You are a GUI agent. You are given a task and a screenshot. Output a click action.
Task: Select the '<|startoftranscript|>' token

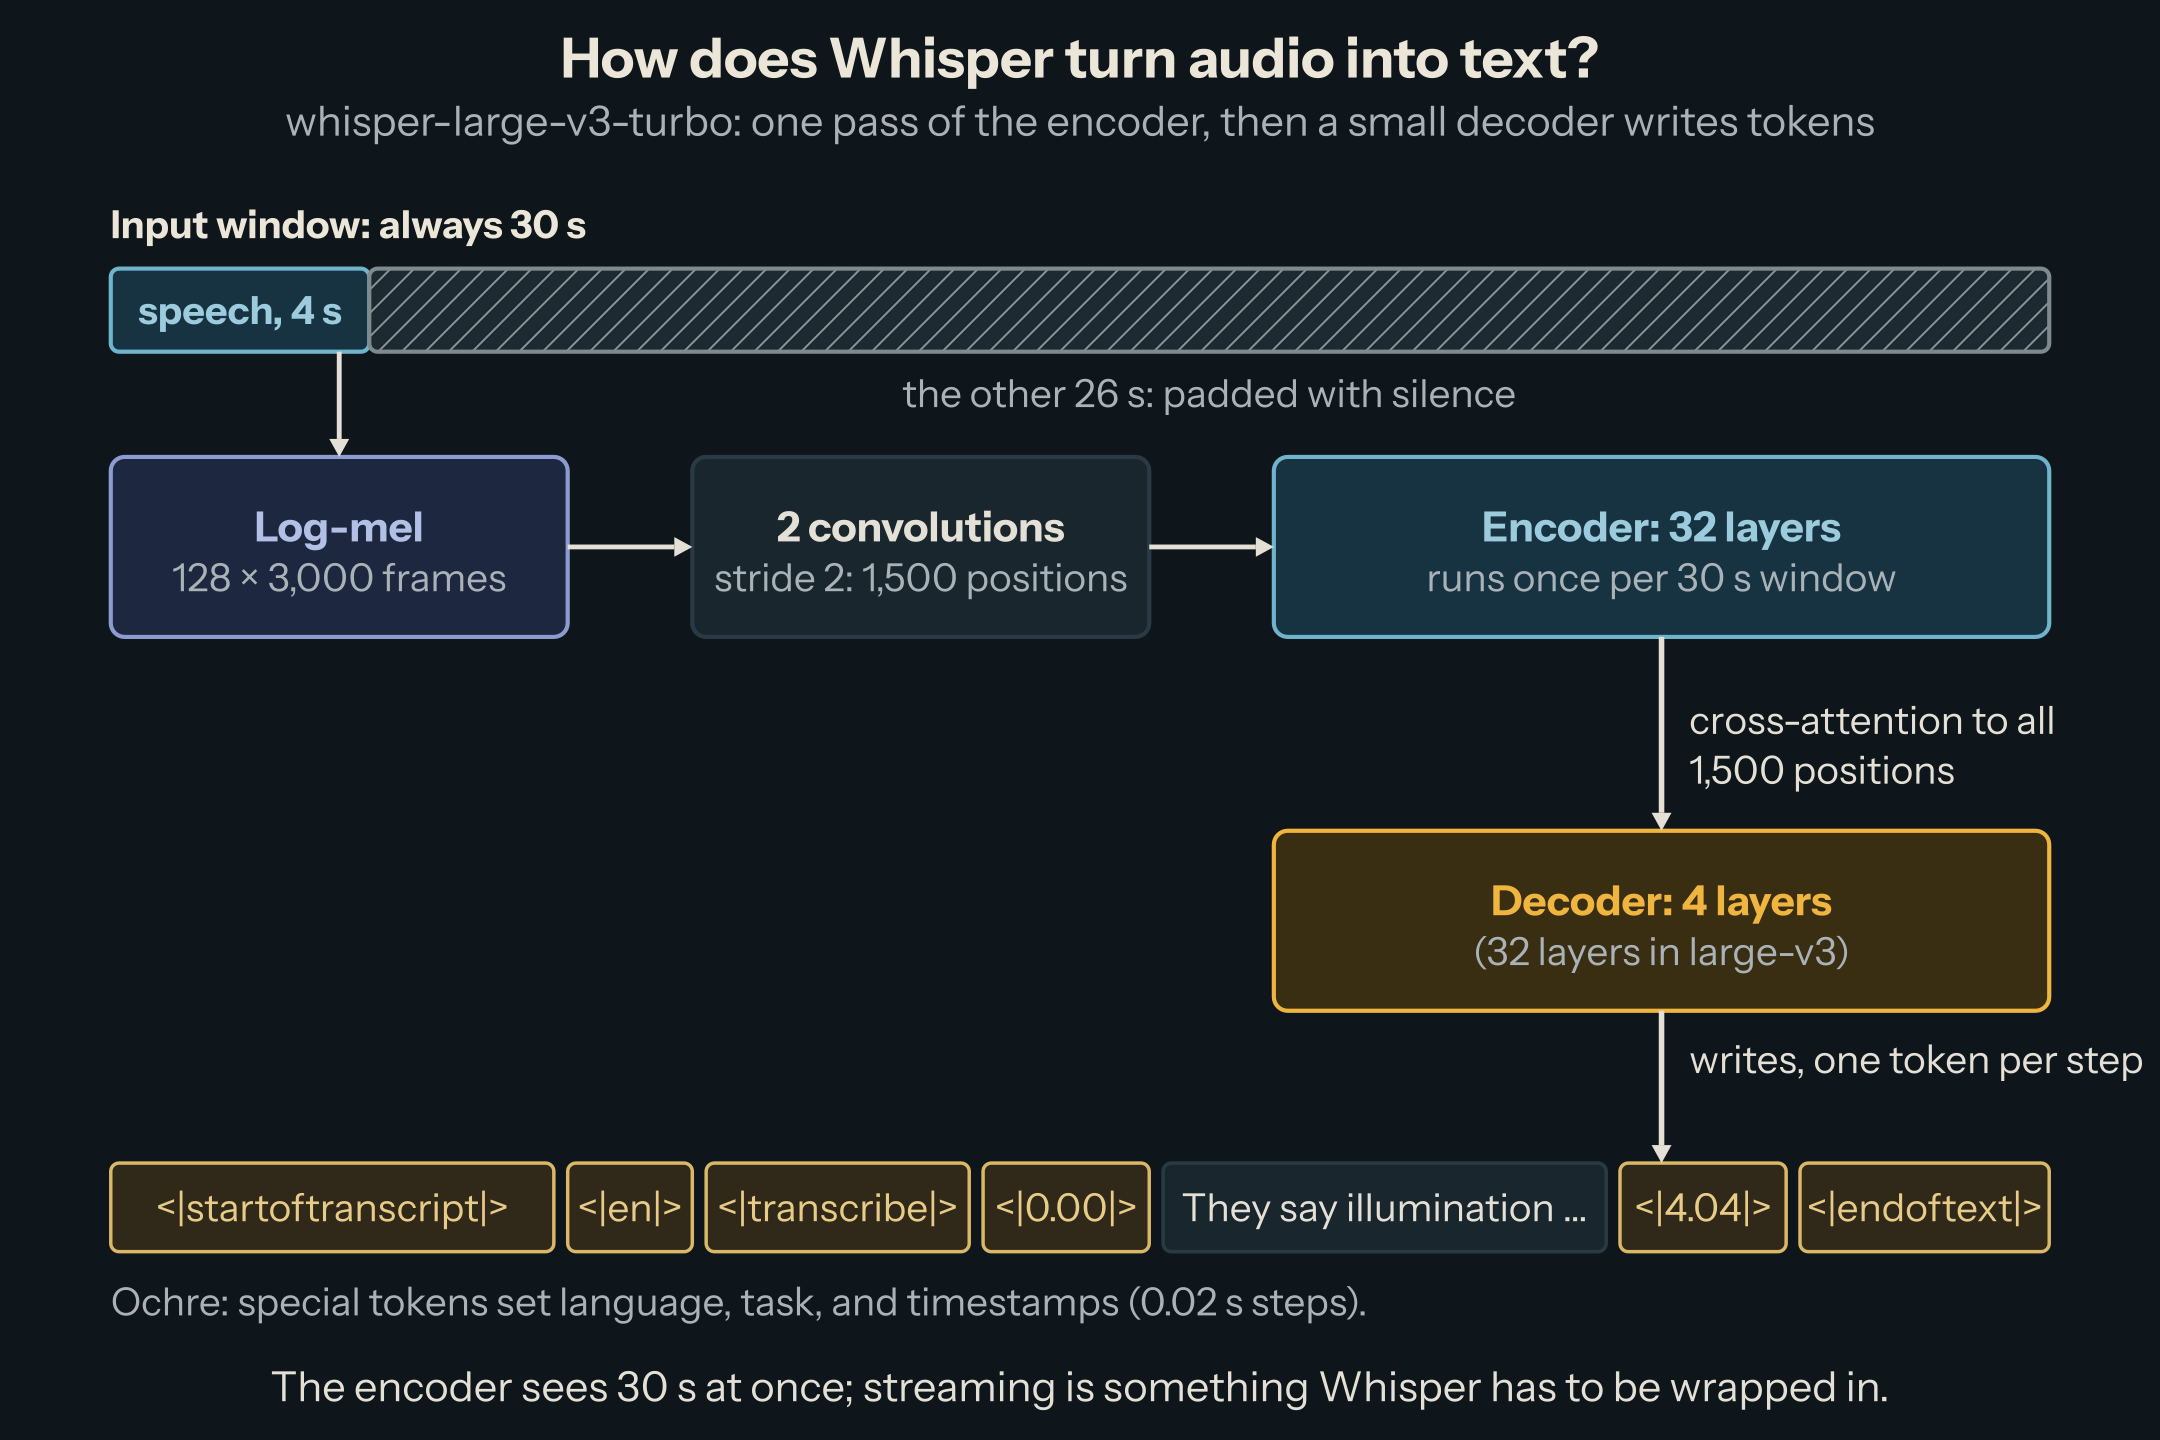(332, 1207)
